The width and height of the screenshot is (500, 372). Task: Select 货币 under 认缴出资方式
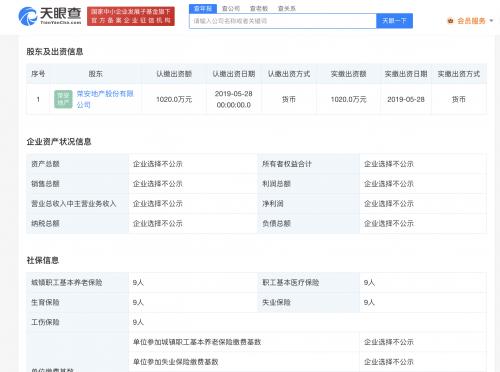tap(289, 99)
